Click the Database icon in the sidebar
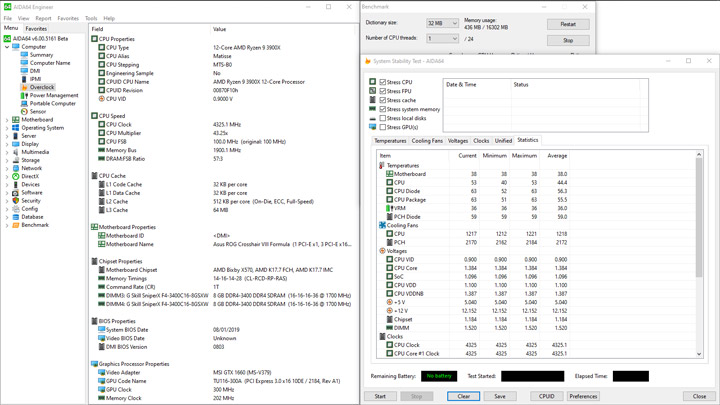The width and height of the screenshot is (720, 405). (x=16, y=217)
